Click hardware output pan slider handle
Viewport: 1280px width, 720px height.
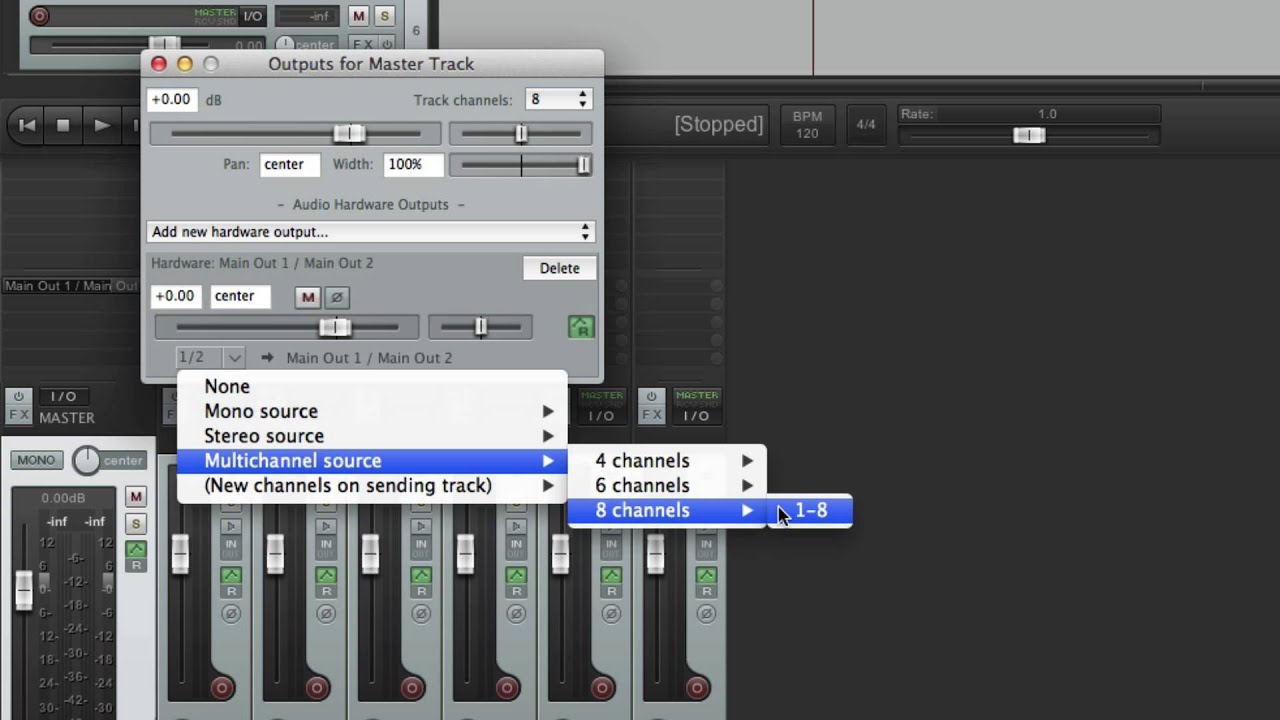click(481, 326)
